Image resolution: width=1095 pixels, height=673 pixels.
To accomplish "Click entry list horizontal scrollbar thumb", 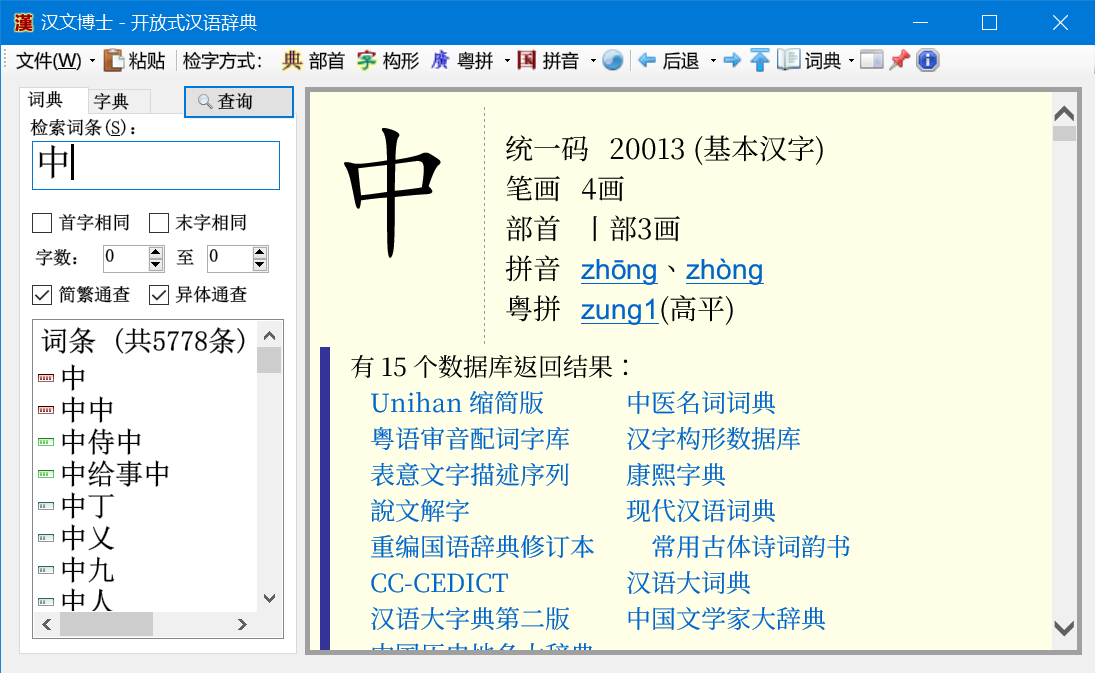I will click(x=106, y=624).
